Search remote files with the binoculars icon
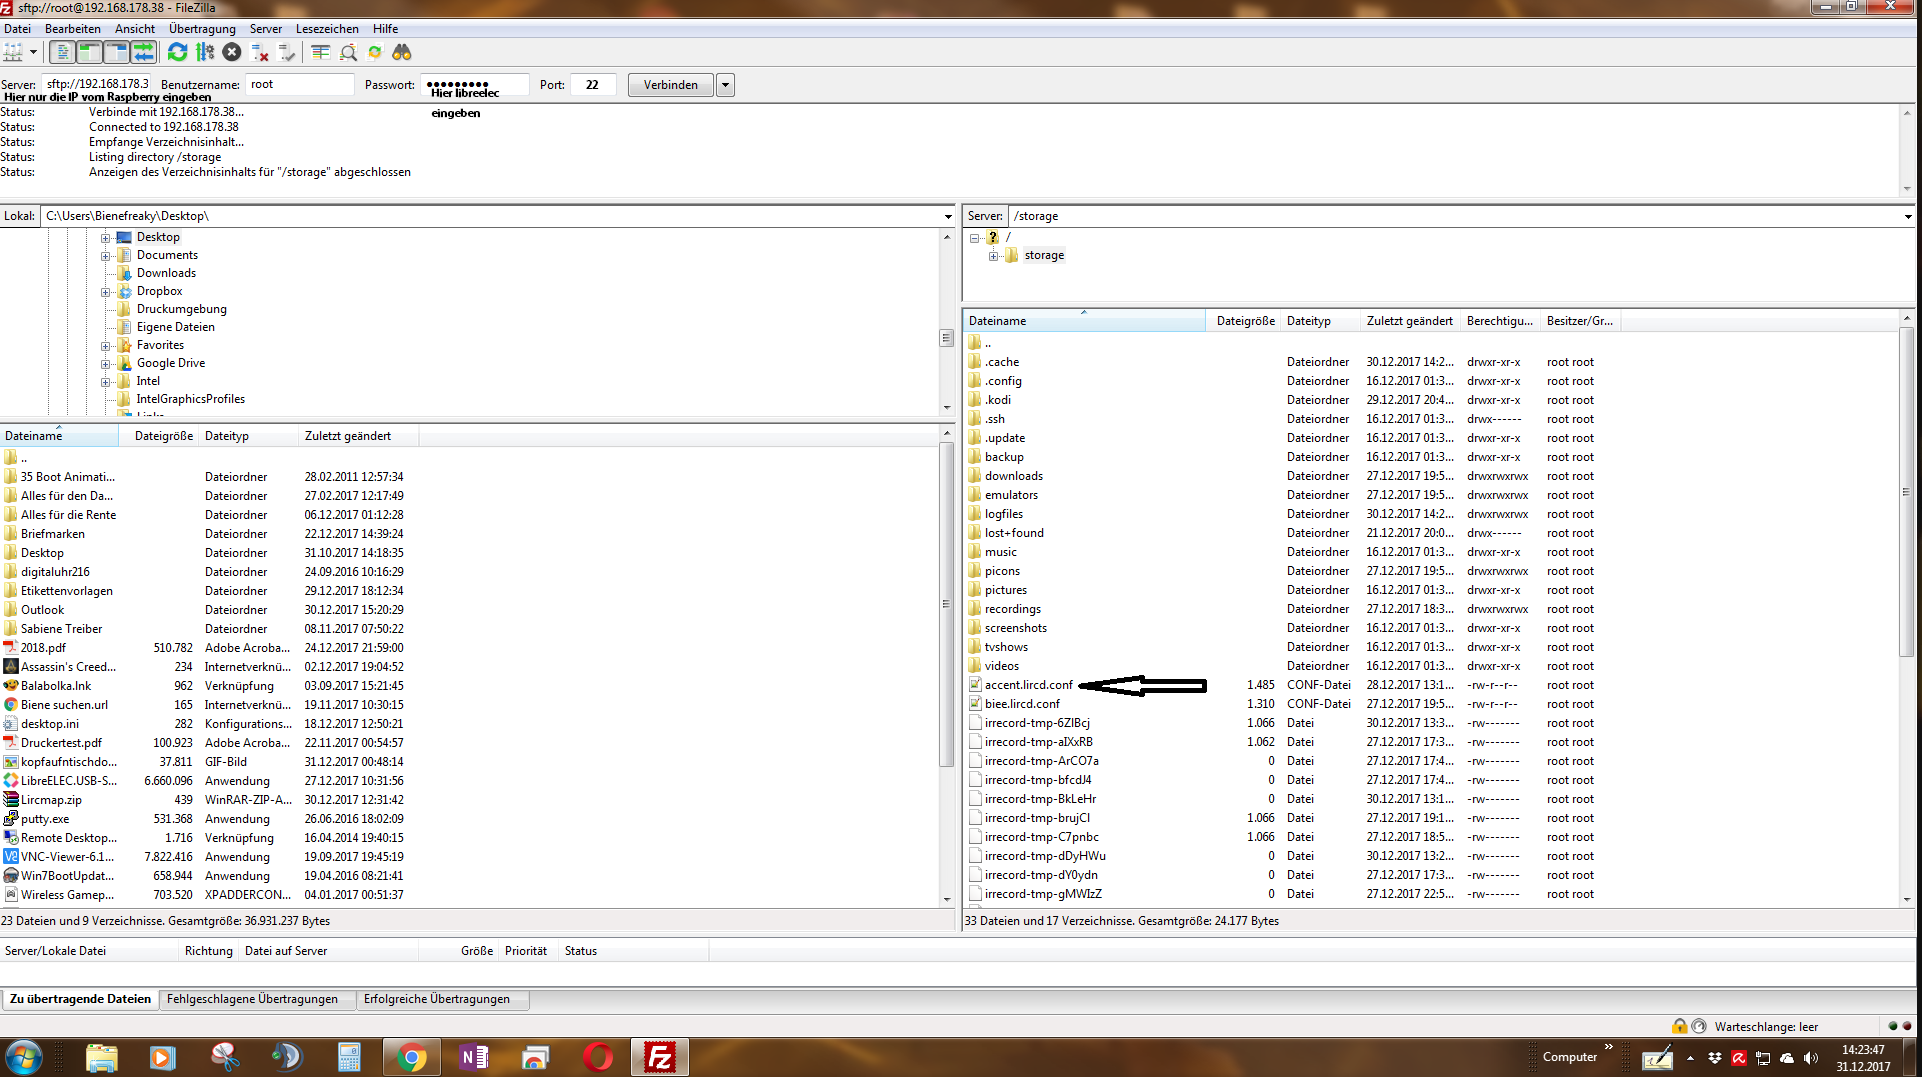Screen dimensions: 1922x1078 402,52
